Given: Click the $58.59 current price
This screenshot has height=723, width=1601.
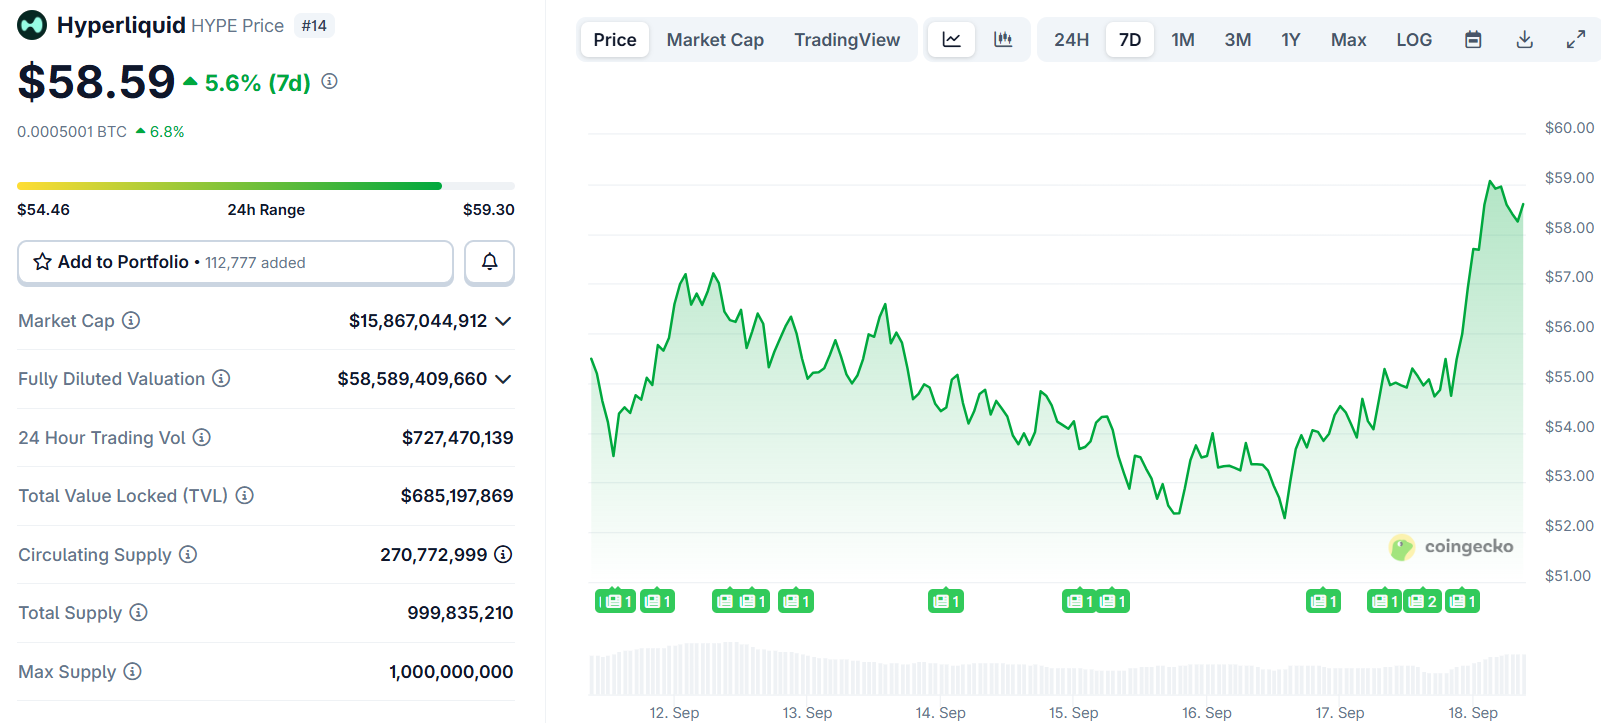Looking at the screenshot, I should pos(96,82).
